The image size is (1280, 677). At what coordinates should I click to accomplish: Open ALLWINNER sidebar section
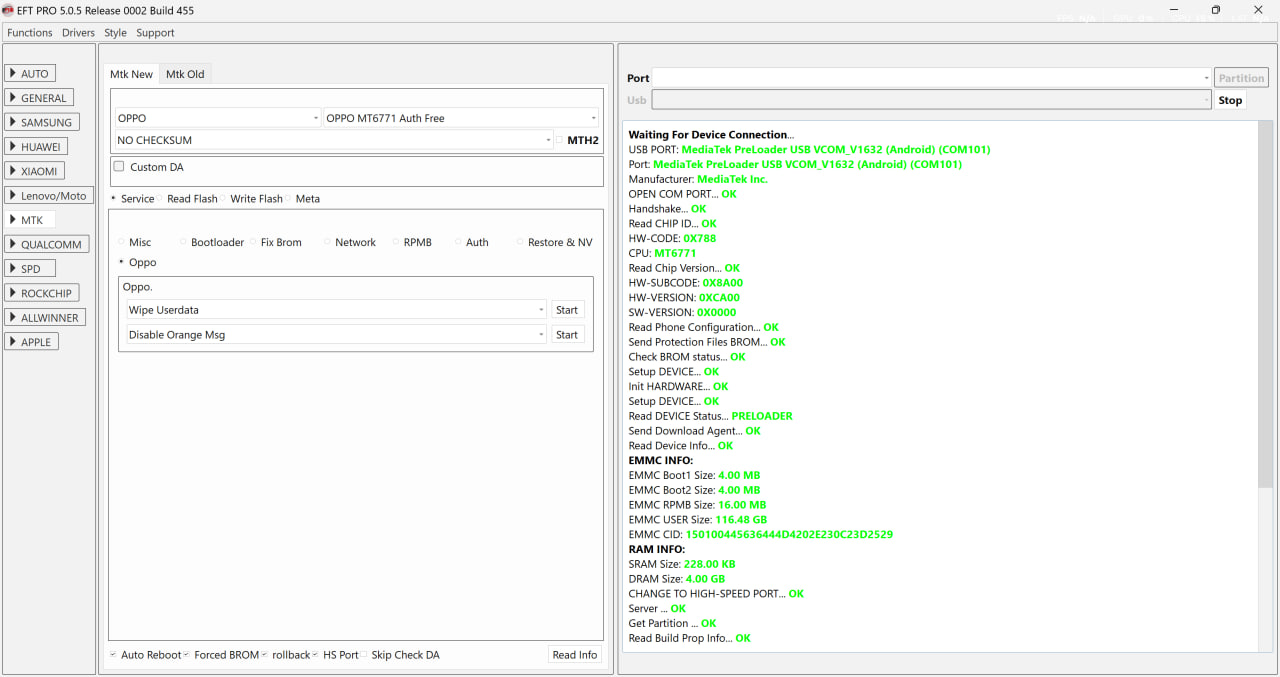[45, 317]
